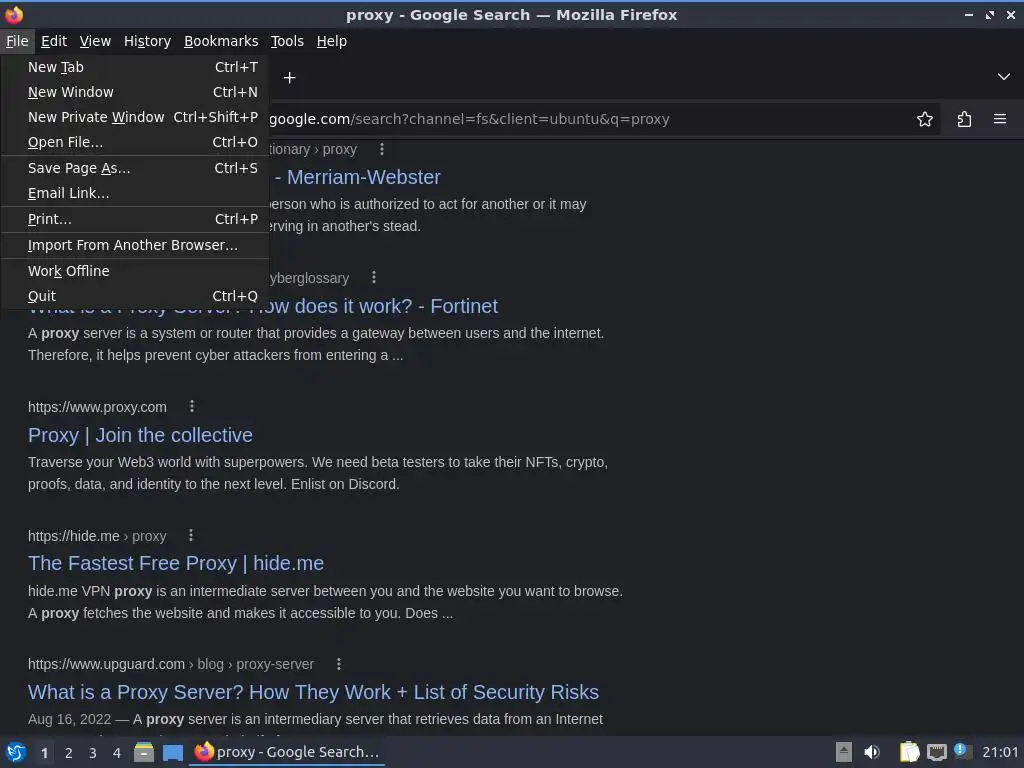This screenshot has width=1024, height=768.
Task: Toggle Work Offline in File menu
Action: 135,271
